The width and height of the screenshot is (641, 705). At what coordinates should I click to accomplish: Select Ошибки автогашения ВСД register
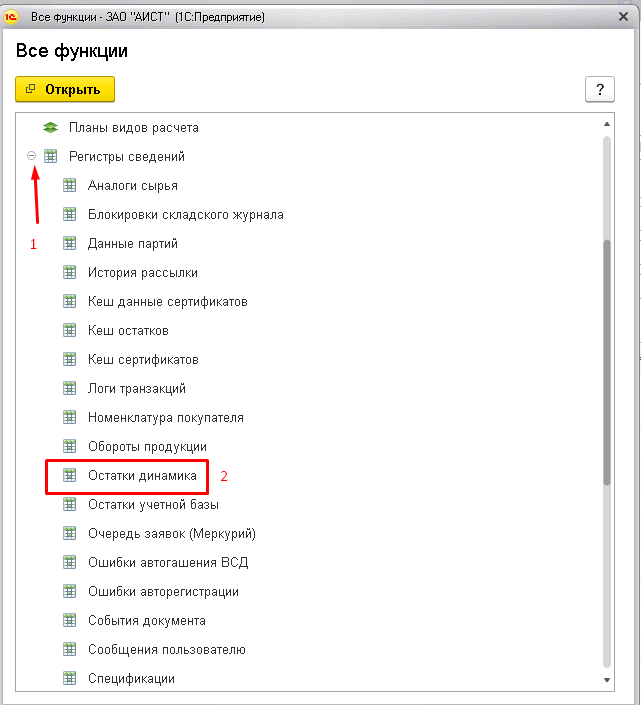pyautogui.click(x=168, y=562)
